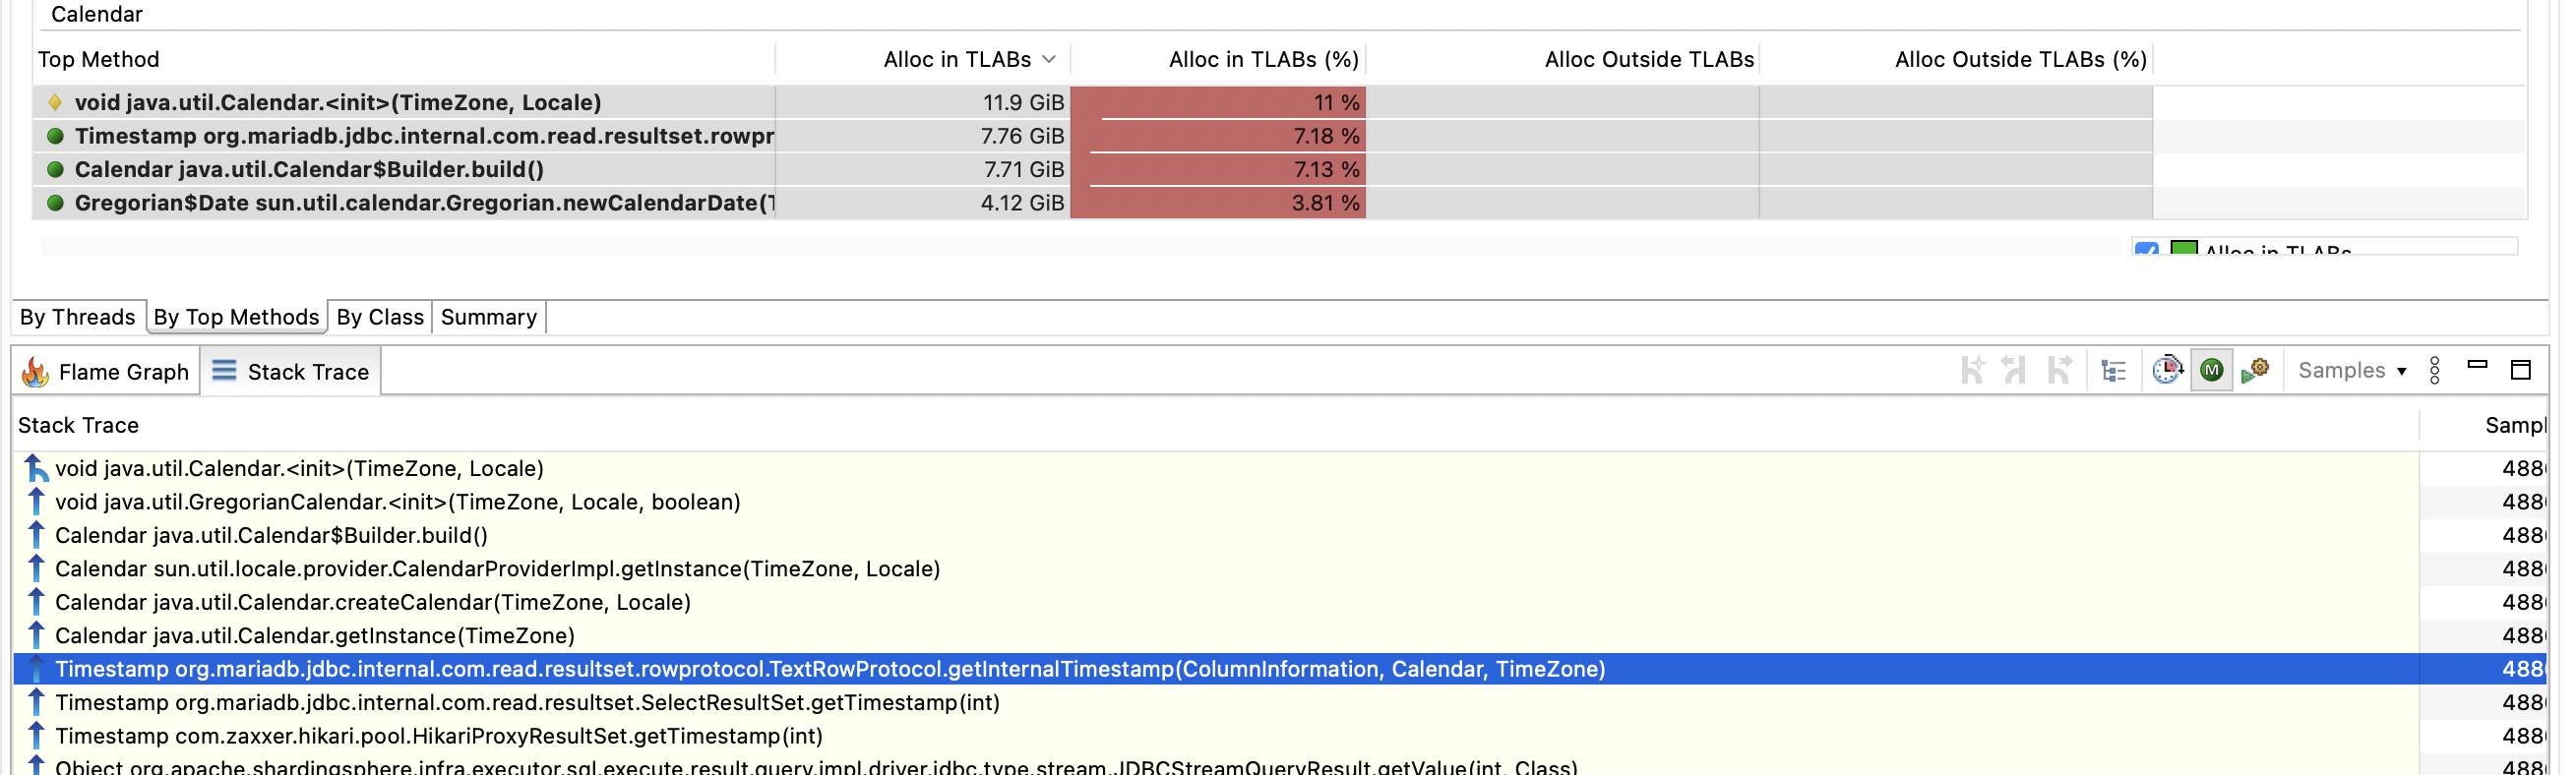The image size is (2576, 775).
Task: Expand the Calendar.<init> stack frame arrow
Action: 36,468
